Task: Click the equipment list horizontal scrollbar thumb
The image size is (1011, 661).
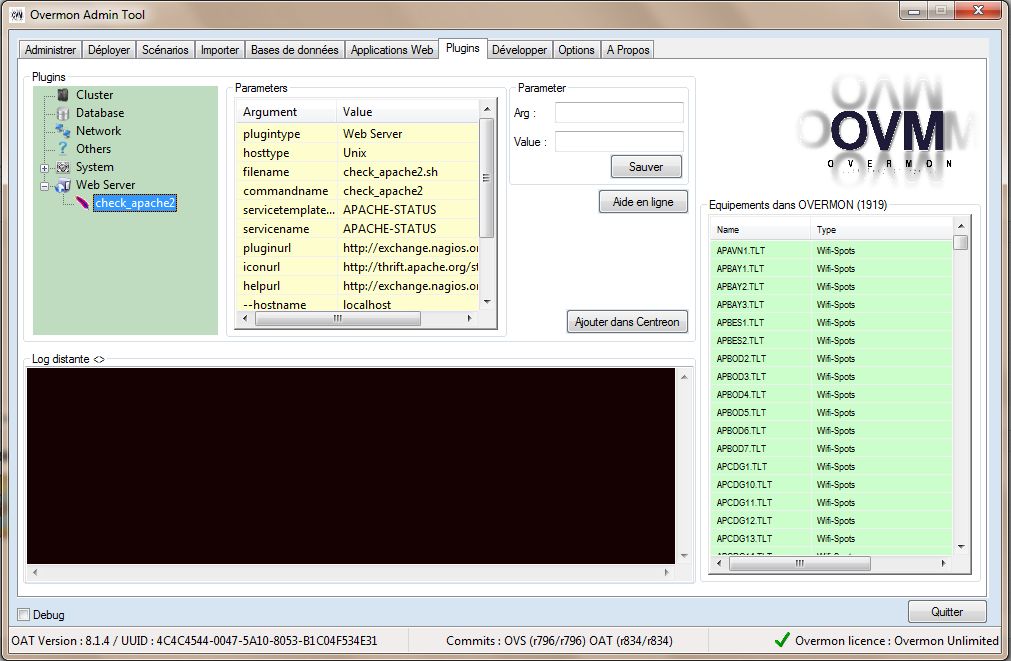Action: pyautogui.click(x=800, y=564)
